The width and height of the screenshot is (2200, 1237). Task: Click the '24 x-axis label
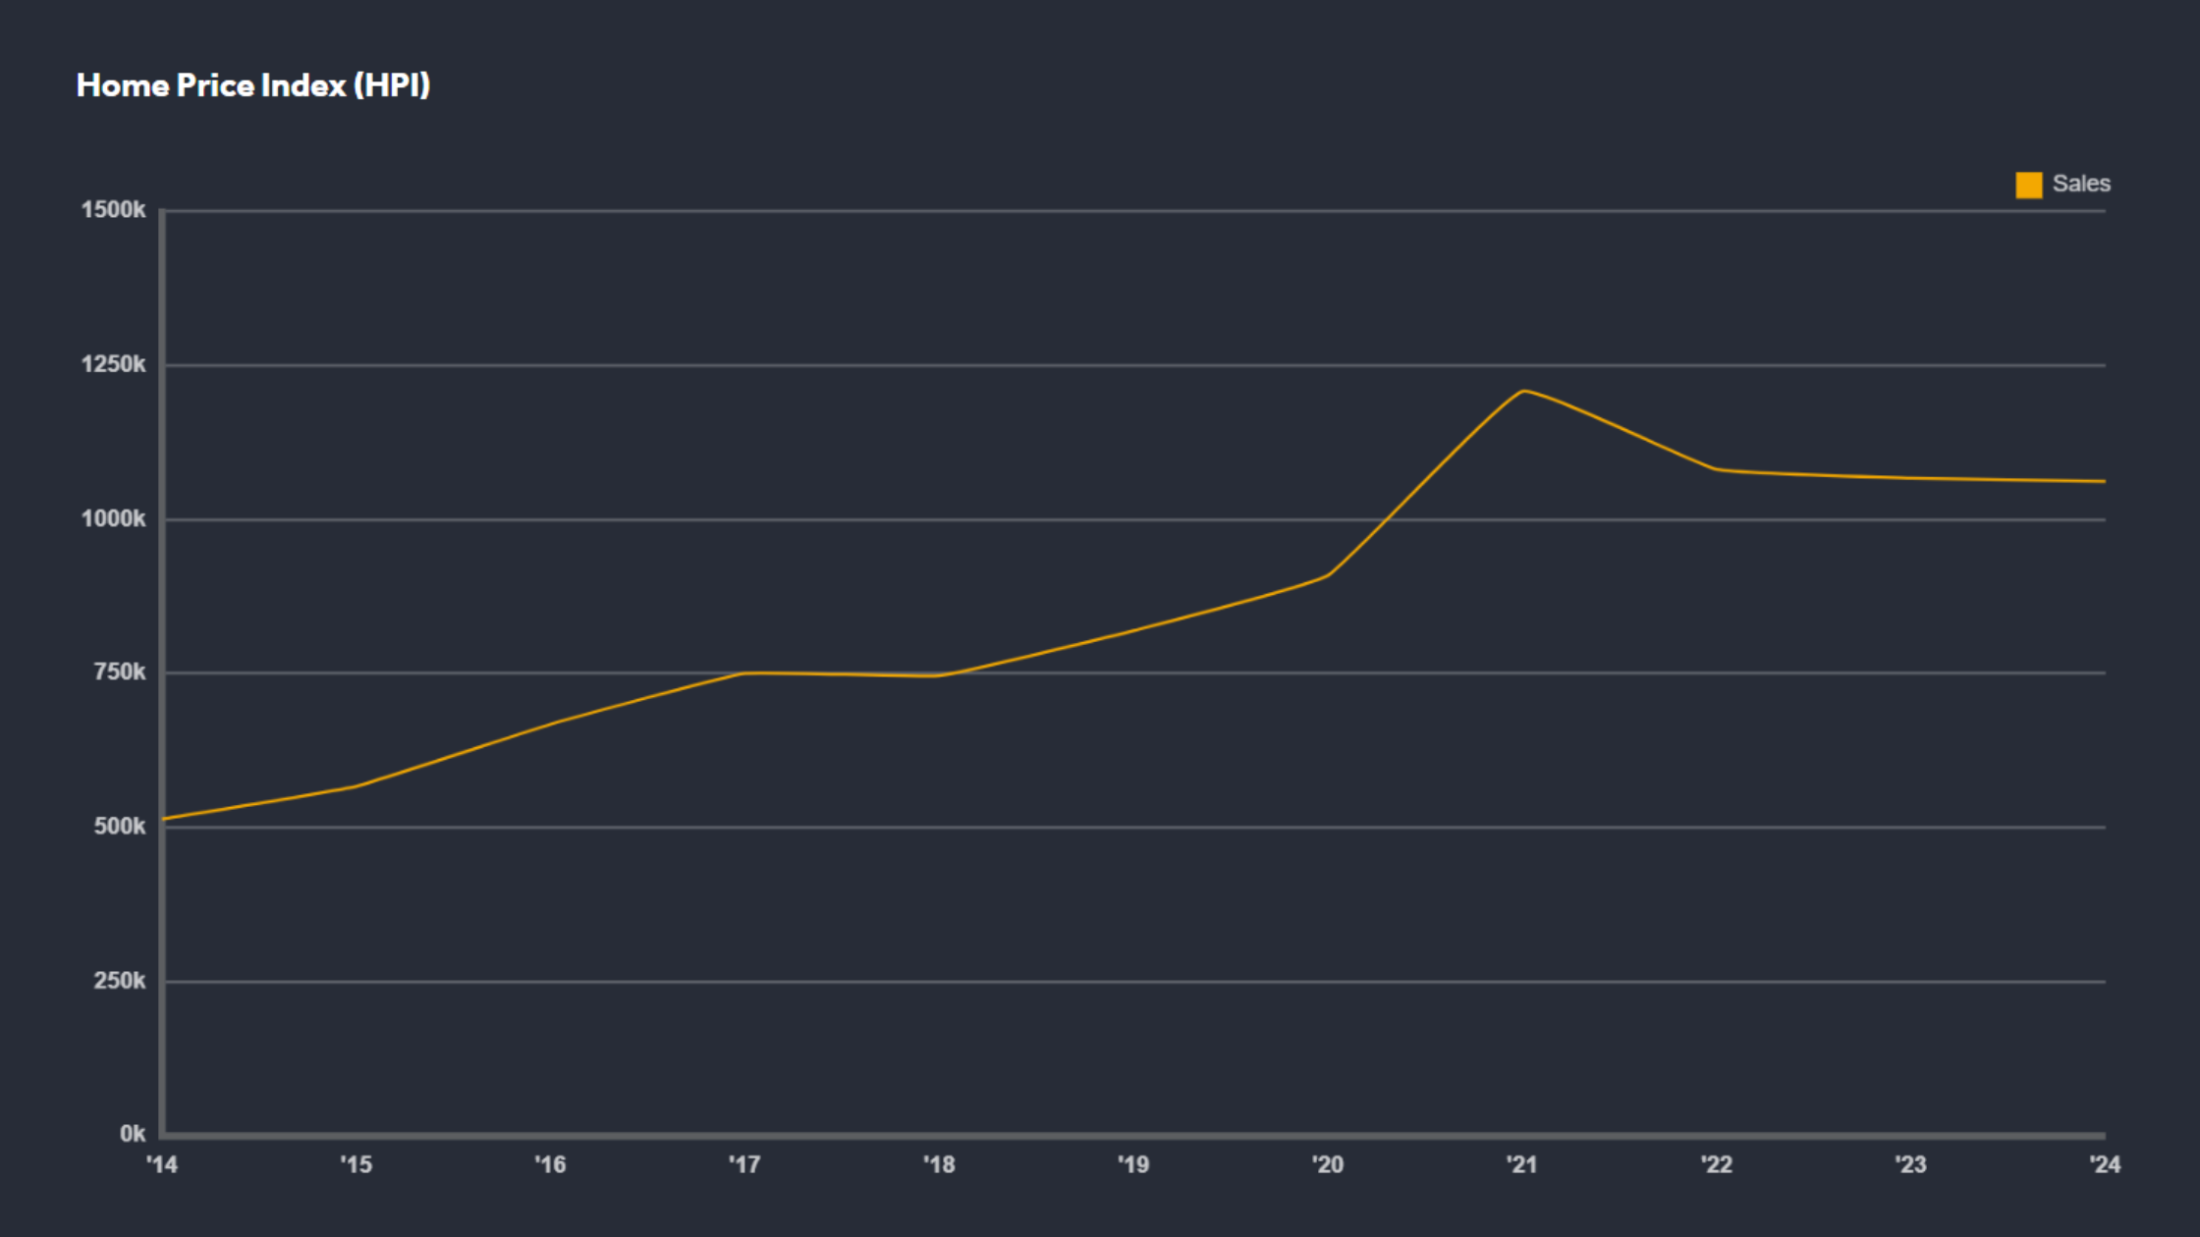2104,1164
